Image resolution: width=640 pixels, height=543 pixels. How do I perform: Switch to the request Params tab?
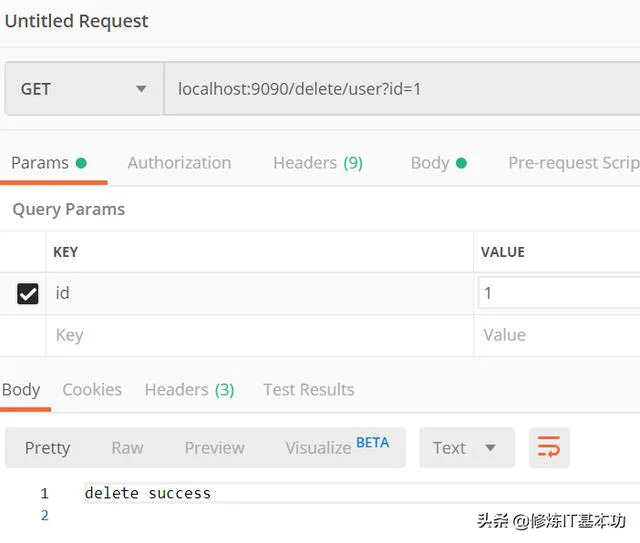point(49,163)
